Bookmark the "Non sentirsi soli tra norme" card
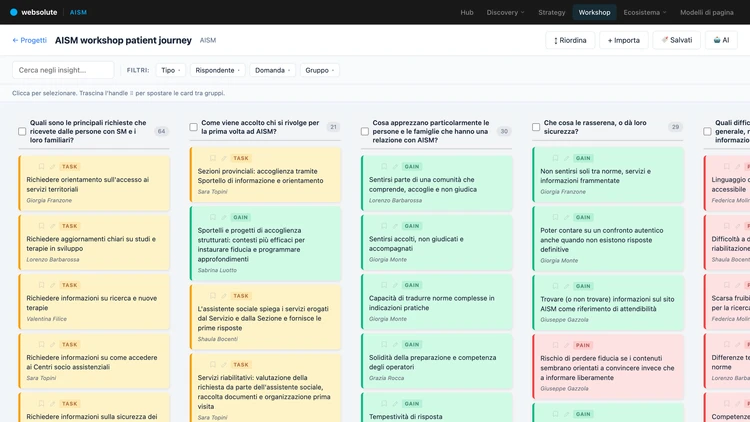This screenshot has height=422, width=750. 555,158
